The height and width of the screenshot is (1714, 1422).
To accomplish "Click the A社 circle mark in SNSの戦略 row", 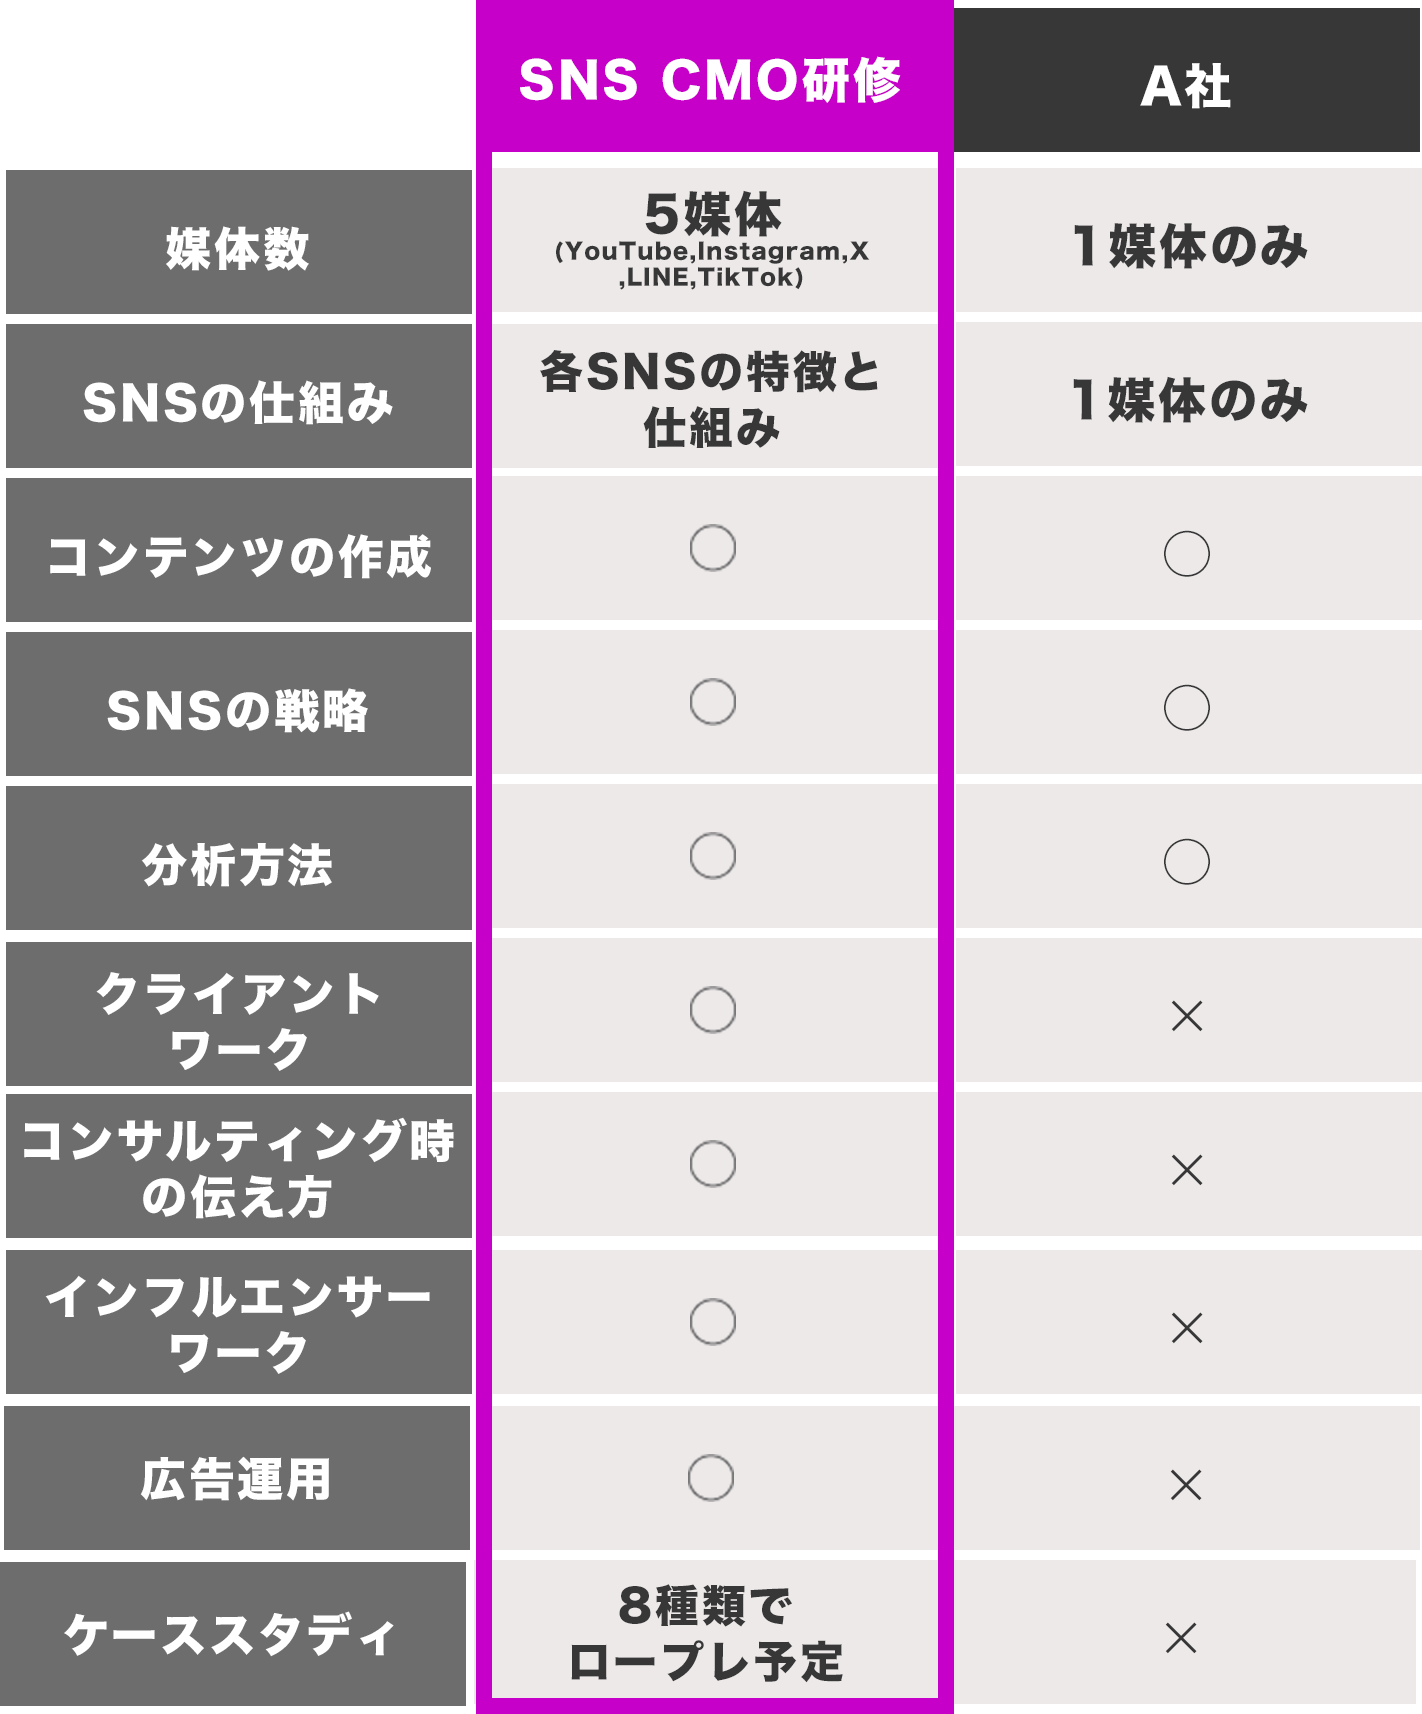I will pos(1187,708).
